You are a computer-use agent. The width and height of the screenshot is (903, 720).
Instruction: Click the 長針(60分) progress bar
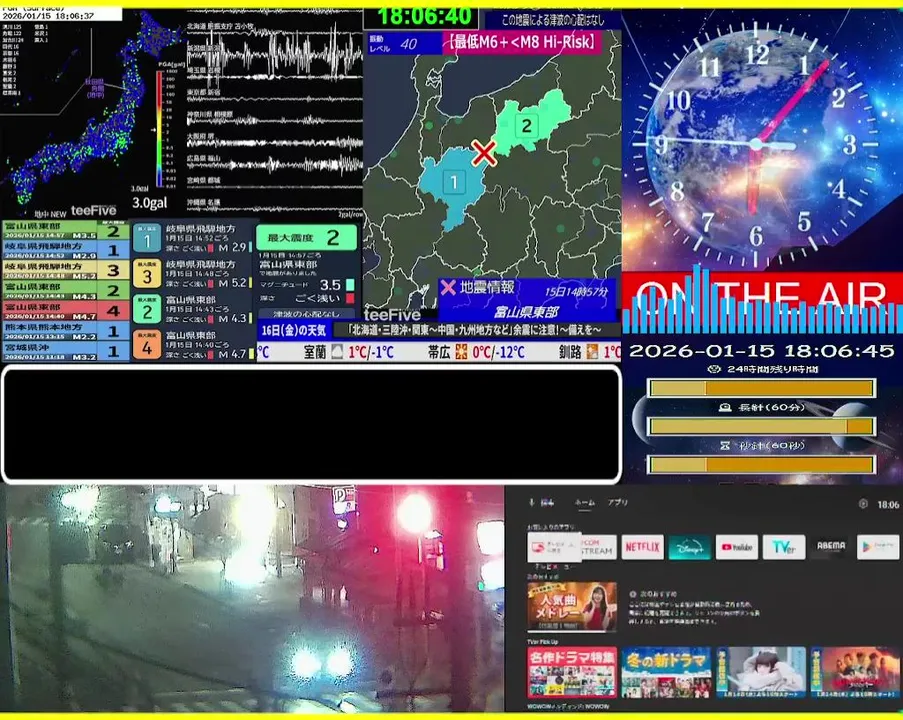click(761, 426)
